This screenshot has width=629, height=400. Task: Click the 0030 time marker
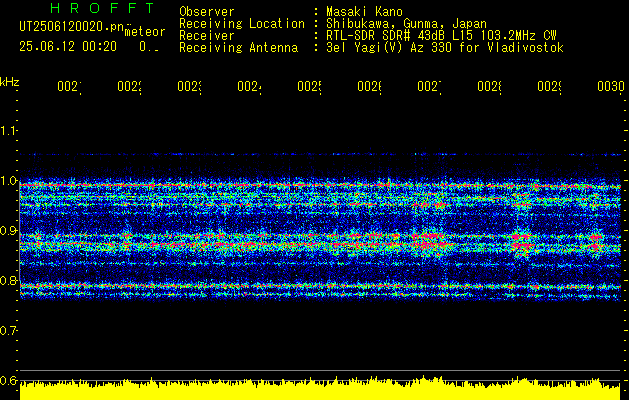point(611,86)
